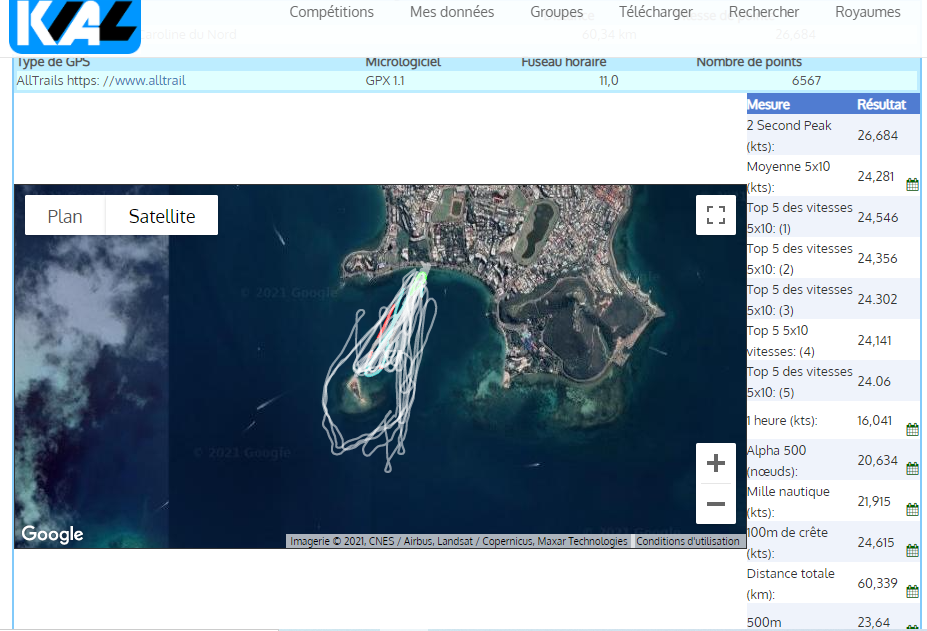Select the 500m value 23,64
927x631 pixels.
pyautogui.click(x=874, y=622)
